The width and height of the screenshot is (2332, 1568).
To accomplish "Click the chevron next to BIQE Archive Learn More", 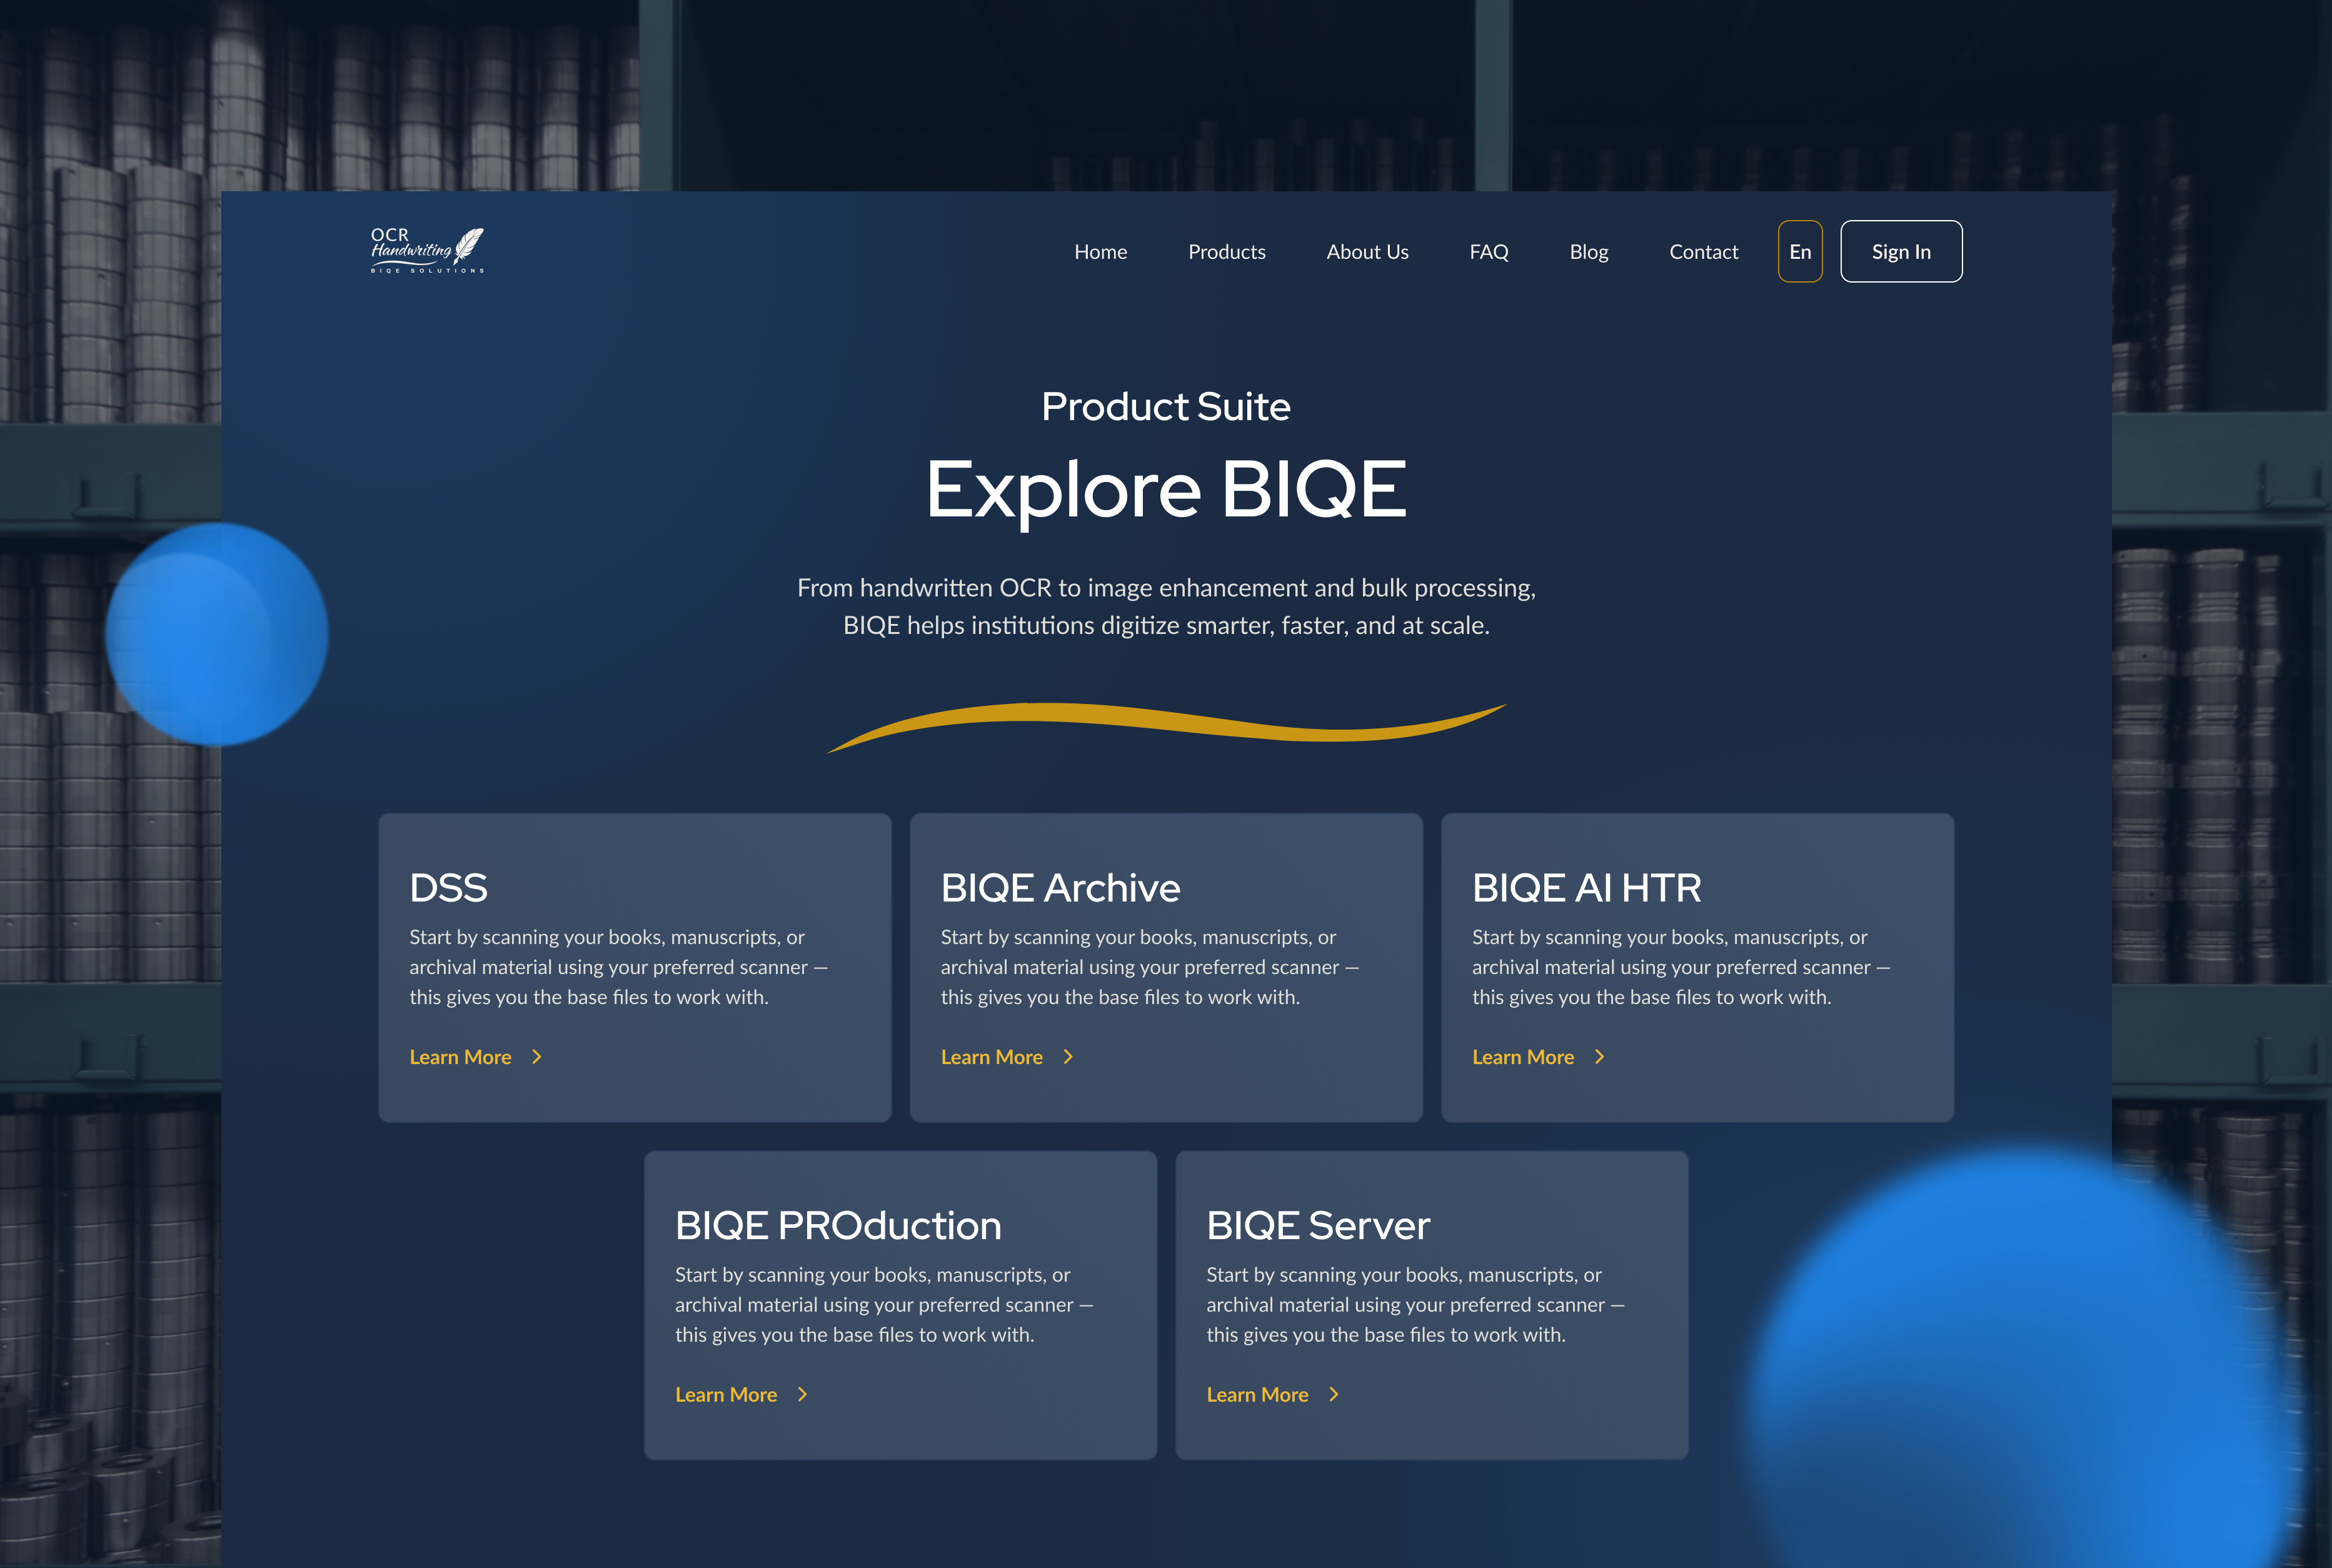I will pyautogui.click(x=1068, y=1057).
